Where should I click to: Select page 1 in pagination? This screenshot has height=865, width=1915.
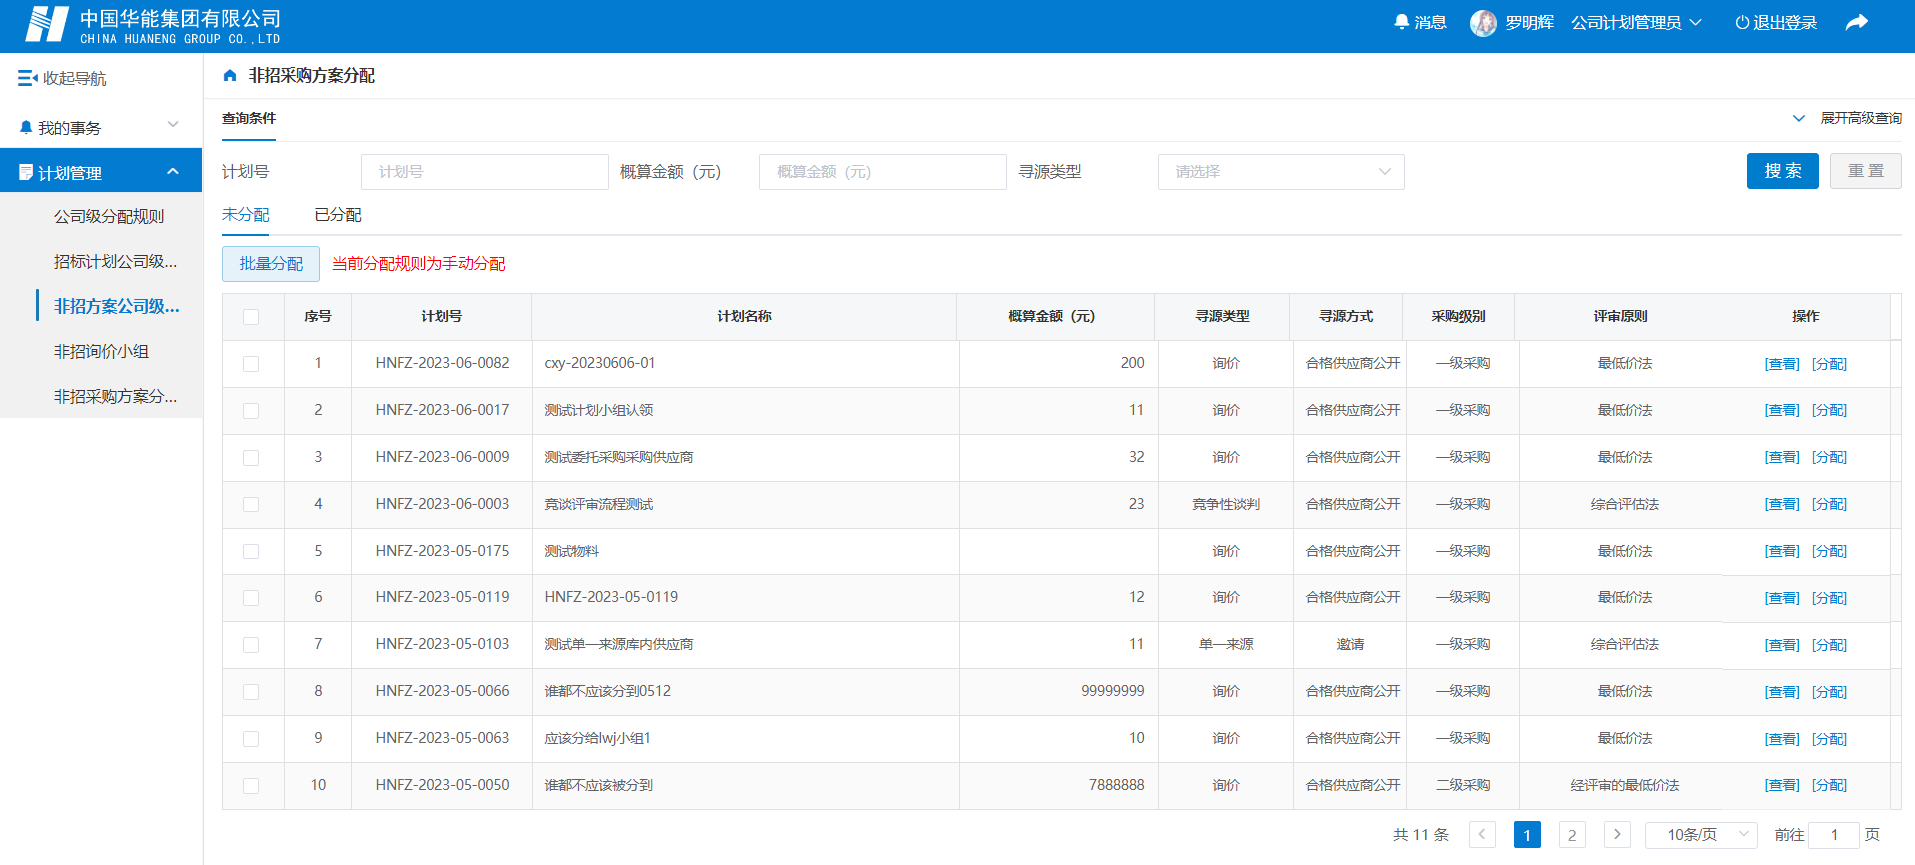coord(1527,835)
